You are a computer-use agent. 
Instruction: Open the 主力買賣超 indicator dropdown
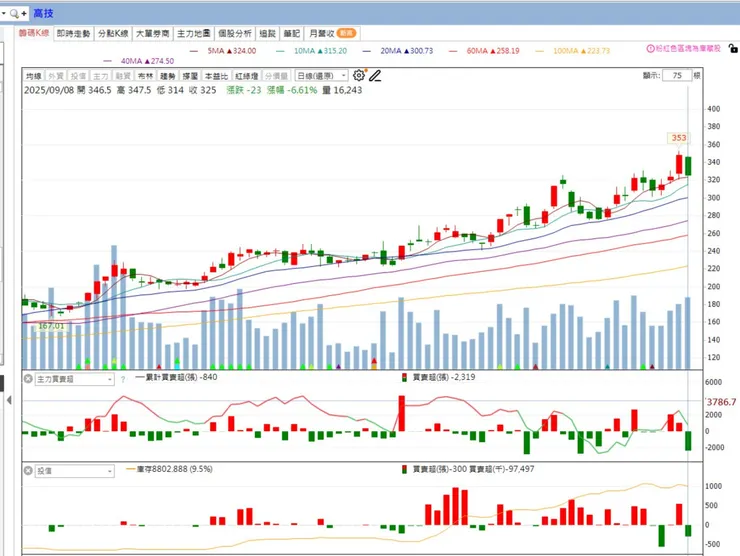[75, 379]
